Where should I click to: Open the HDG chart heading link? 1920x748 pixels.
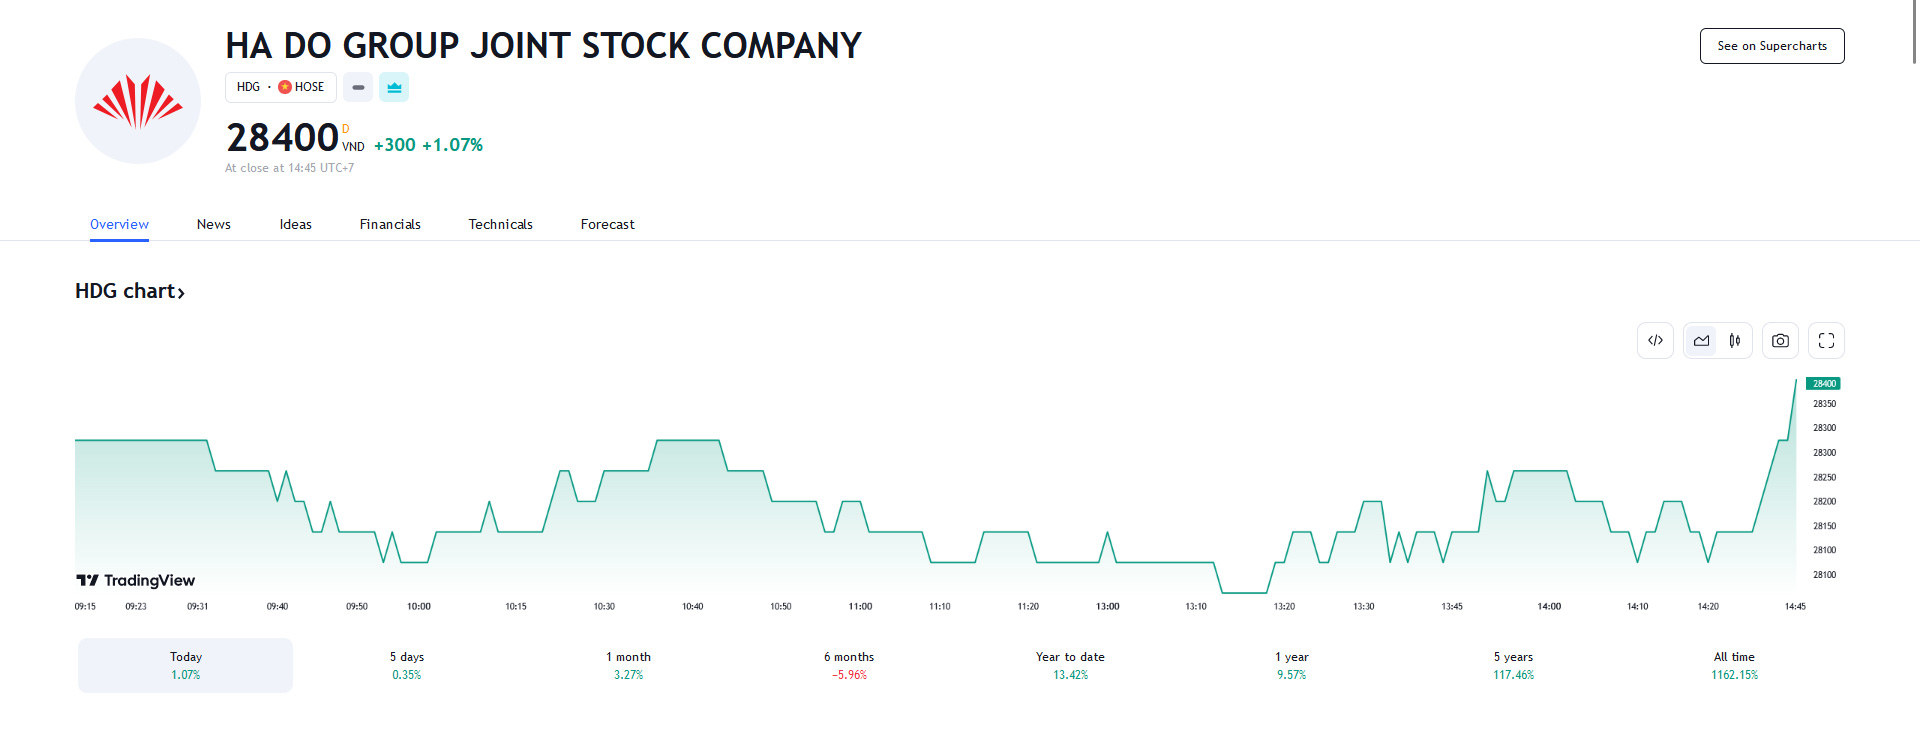pos(130,291)
